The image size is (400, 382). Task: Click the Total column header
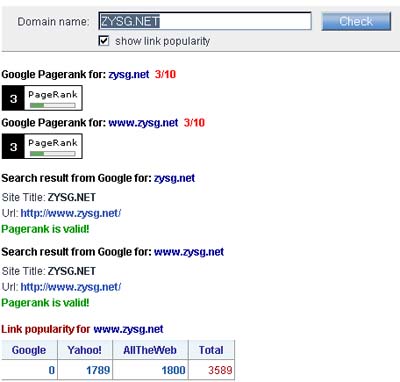[x=211, y=350]
